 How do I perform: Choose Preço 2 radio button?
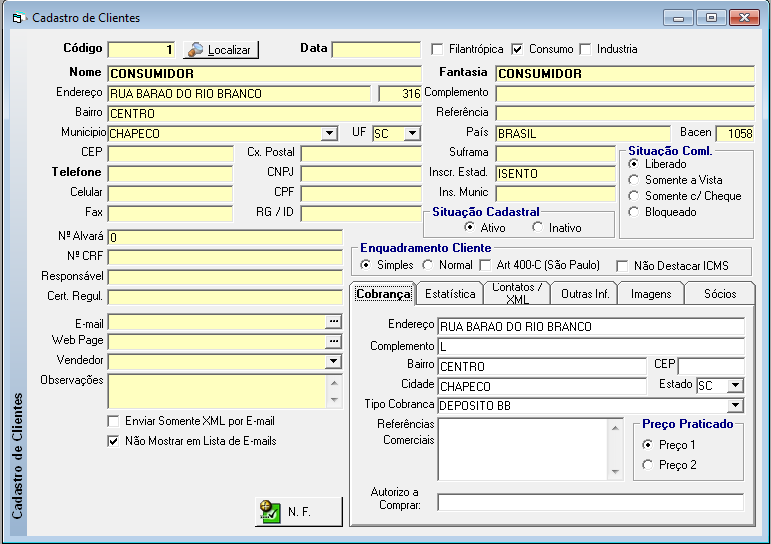click(x=647, y=465)
